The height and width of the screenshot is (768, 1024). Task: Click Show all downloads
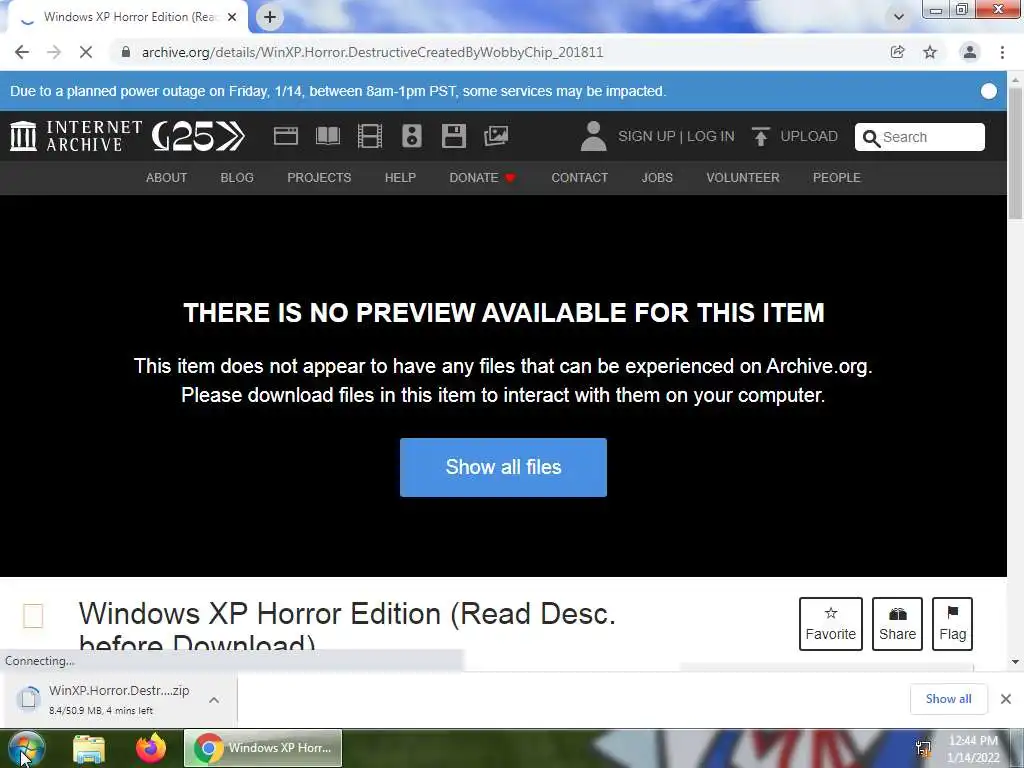coord(948,699)
